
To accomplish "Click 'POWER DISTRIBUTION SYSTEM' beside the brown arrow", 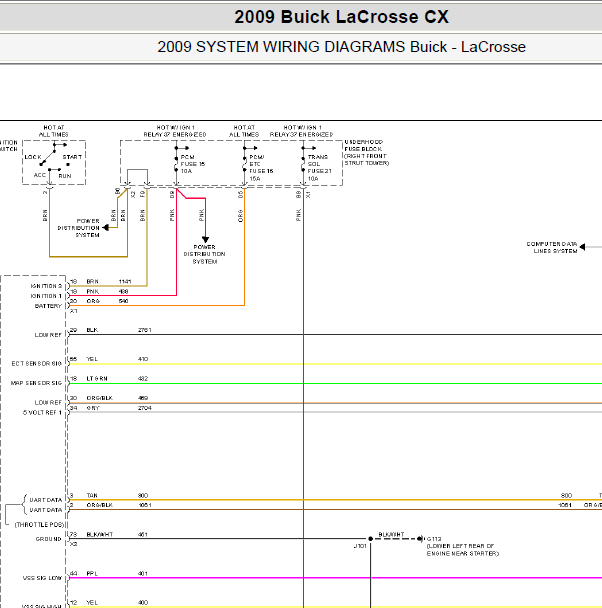I will coord(79,228).
